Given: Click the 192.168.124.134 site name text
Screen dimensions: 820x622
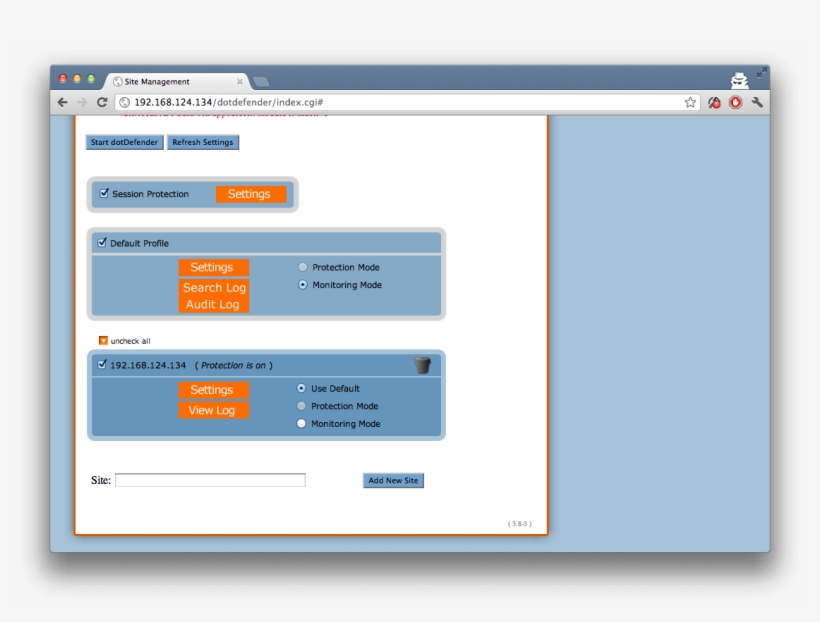Looking at the screenshot, I should click(x=148, y=365).
